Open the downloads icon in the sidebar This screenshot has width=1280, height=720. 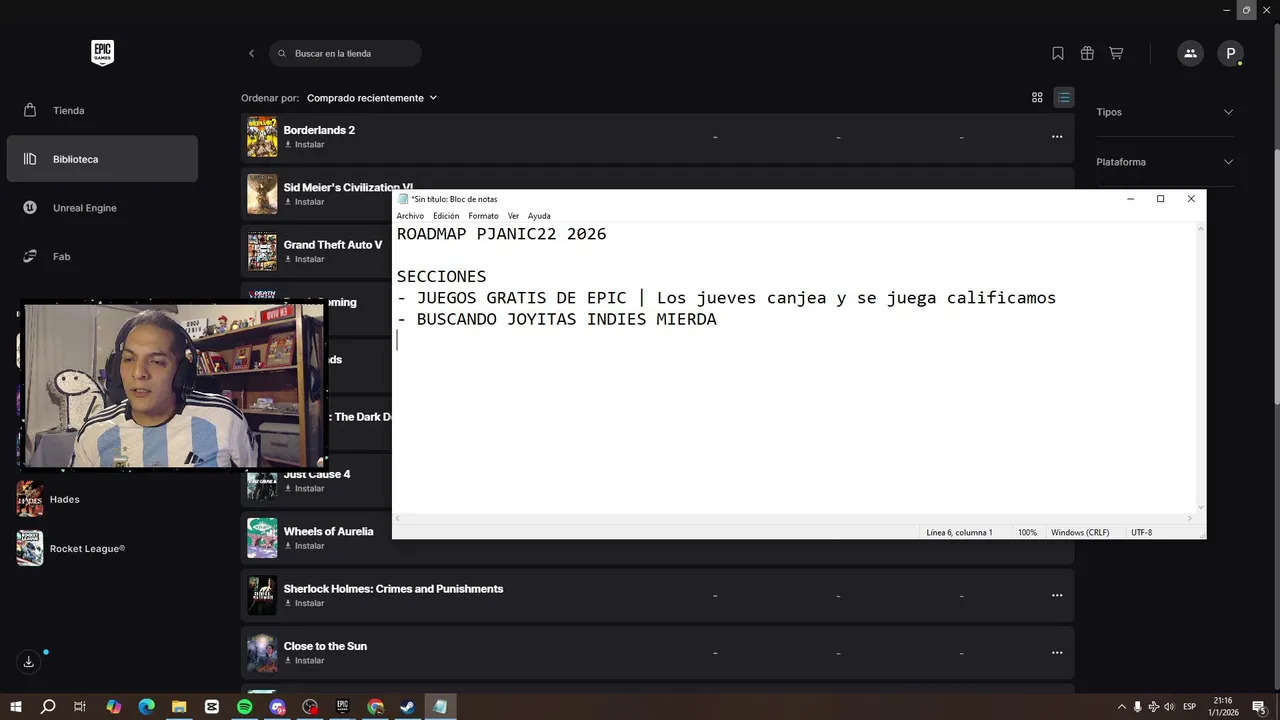(29, 661)
